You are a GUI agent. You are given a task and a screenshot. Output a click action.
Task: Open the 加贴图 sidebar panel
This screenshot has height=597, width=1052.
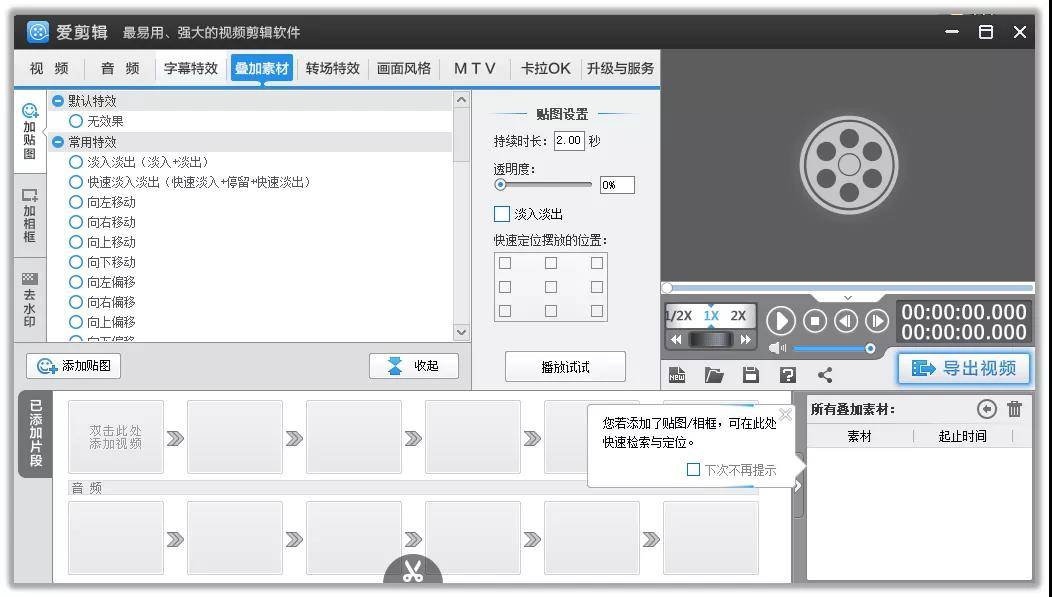(30, 131)
